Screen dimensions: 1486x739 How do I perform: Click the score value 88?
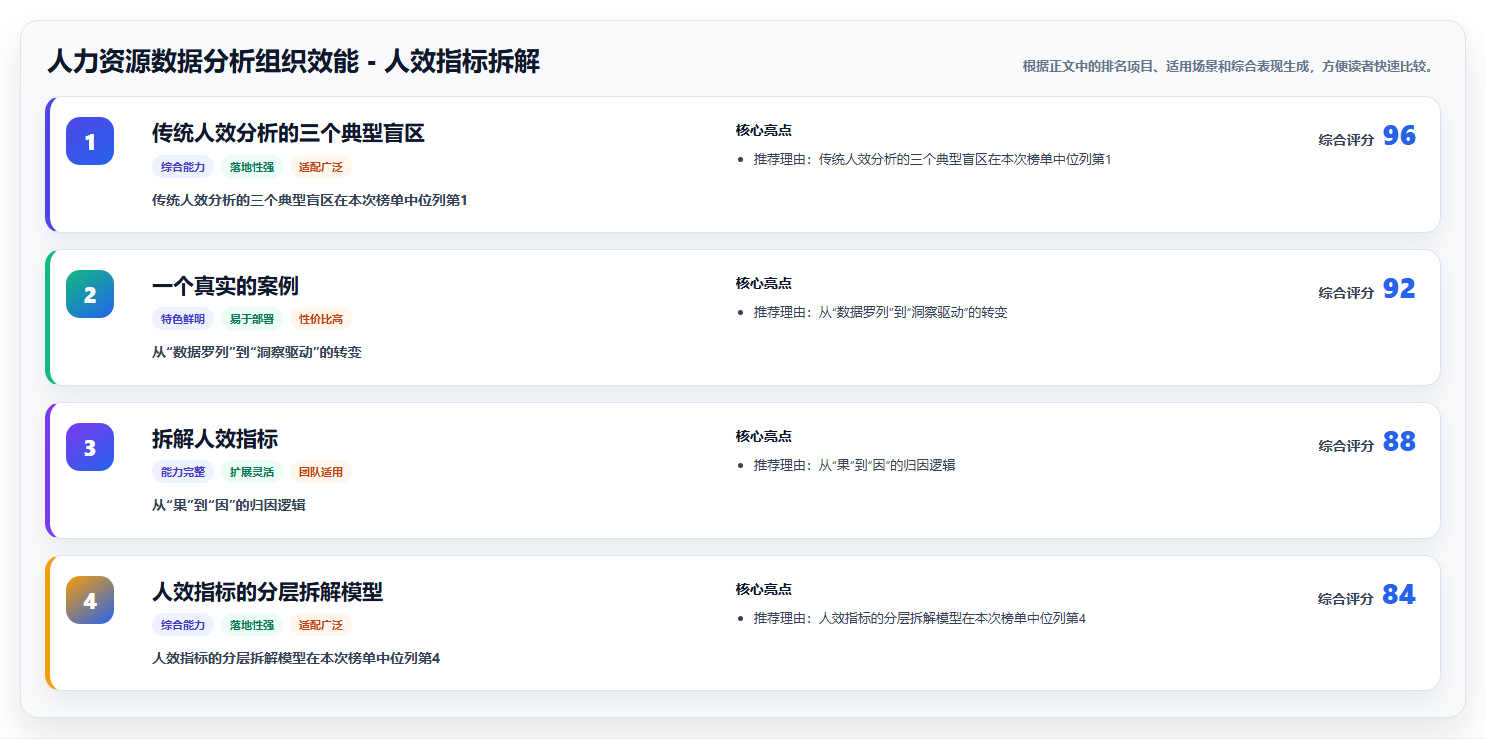[x=1399, y=443]
